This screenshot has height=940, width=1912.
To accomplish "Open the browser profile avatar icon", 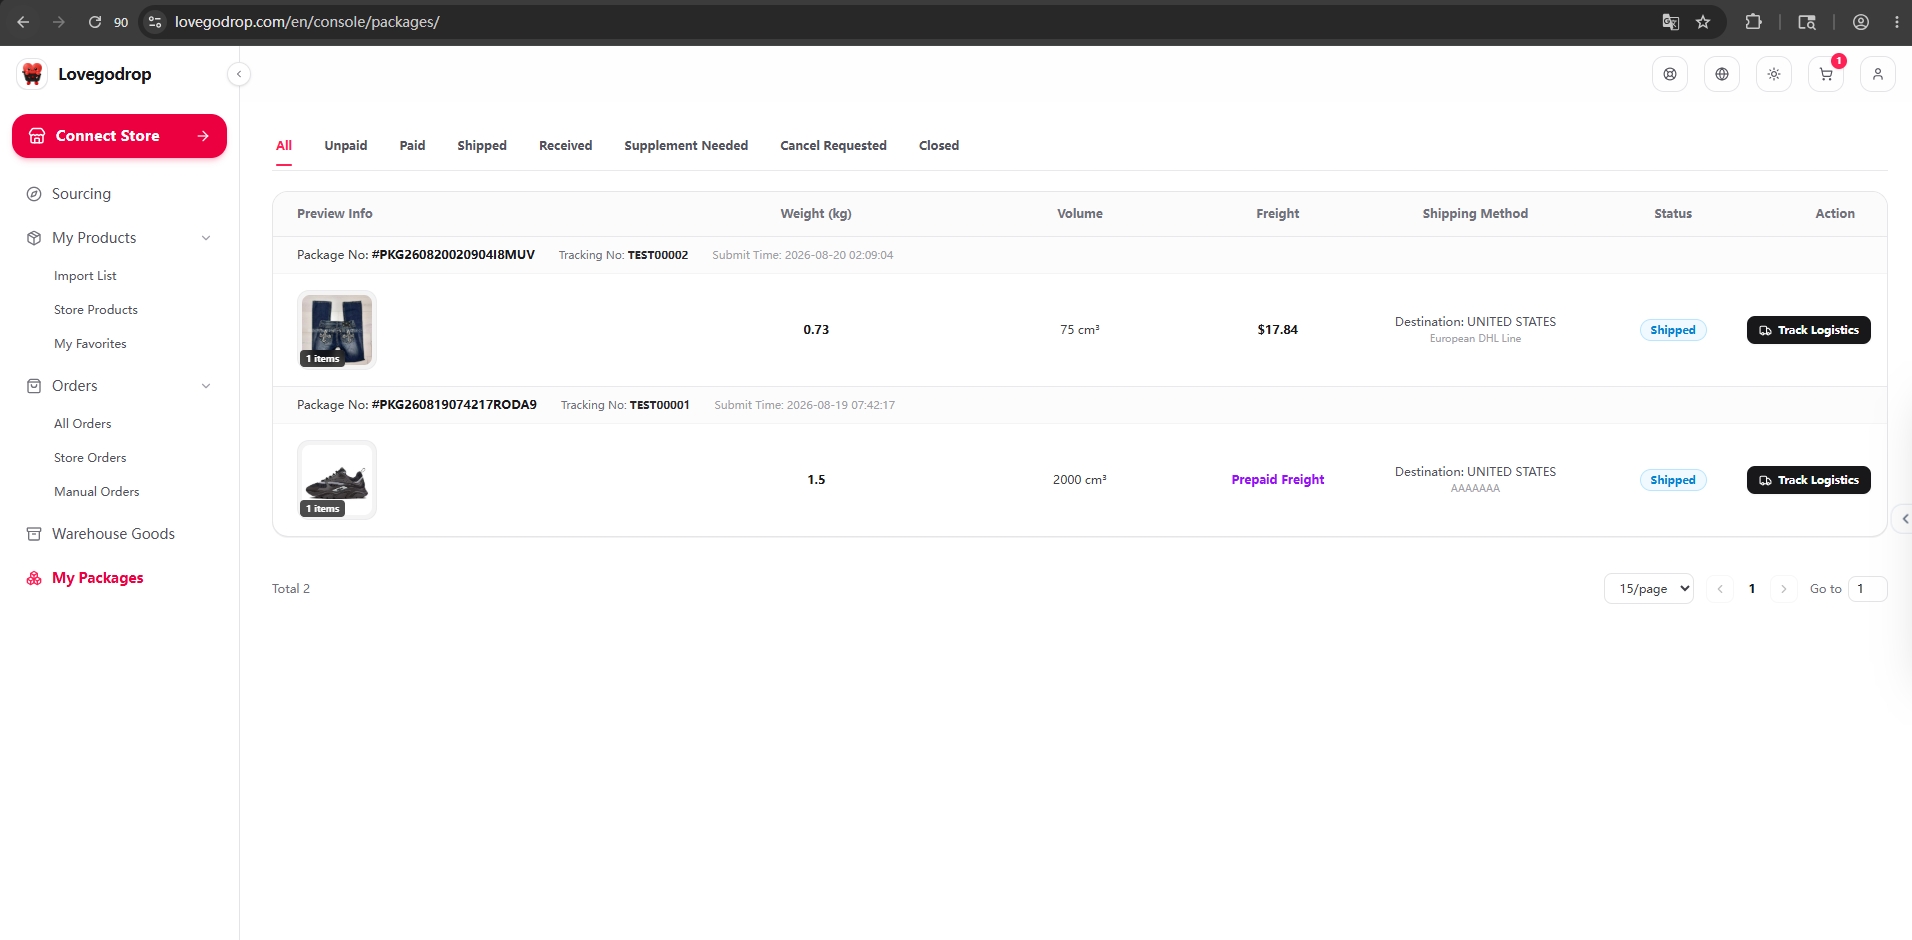I will coord(1861,22).
